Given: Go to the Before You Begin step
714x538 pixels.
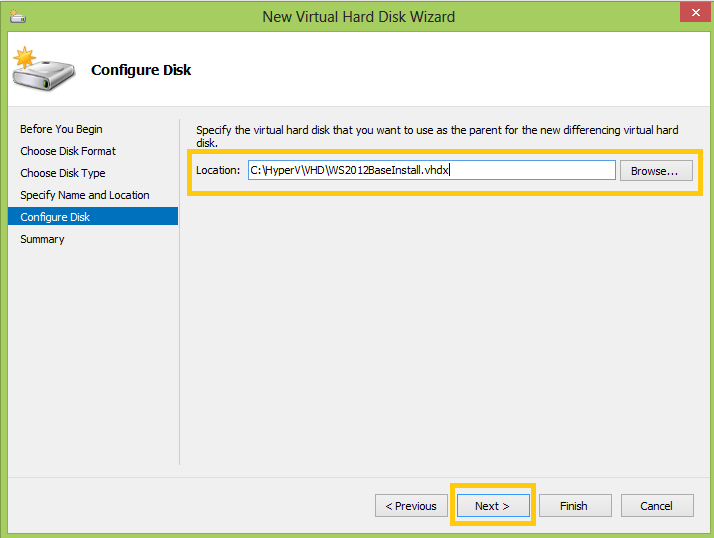Looking at the screenshot, I should 61,129.
